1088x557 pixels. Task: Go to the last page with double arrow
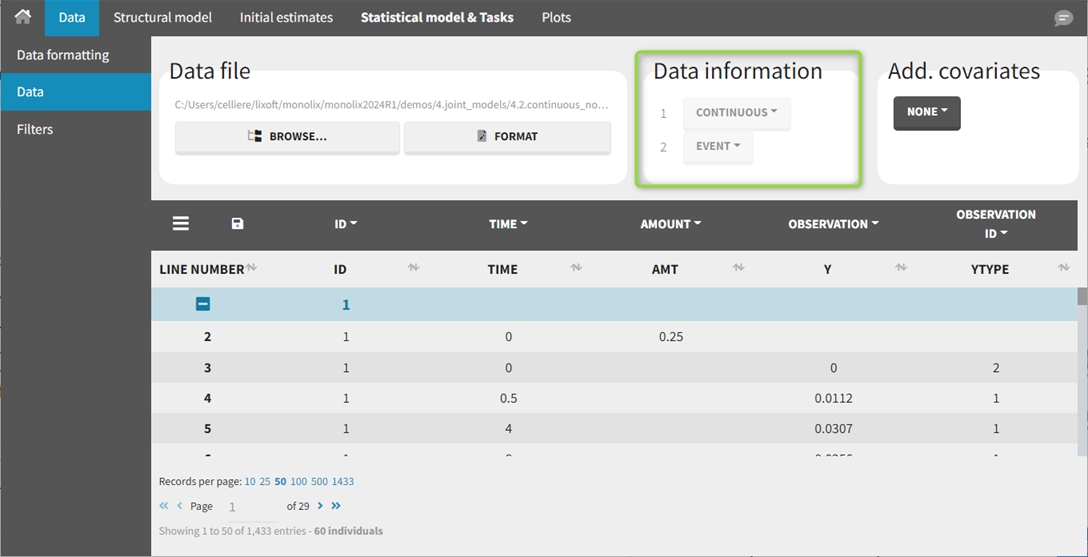tap(336, 506)
